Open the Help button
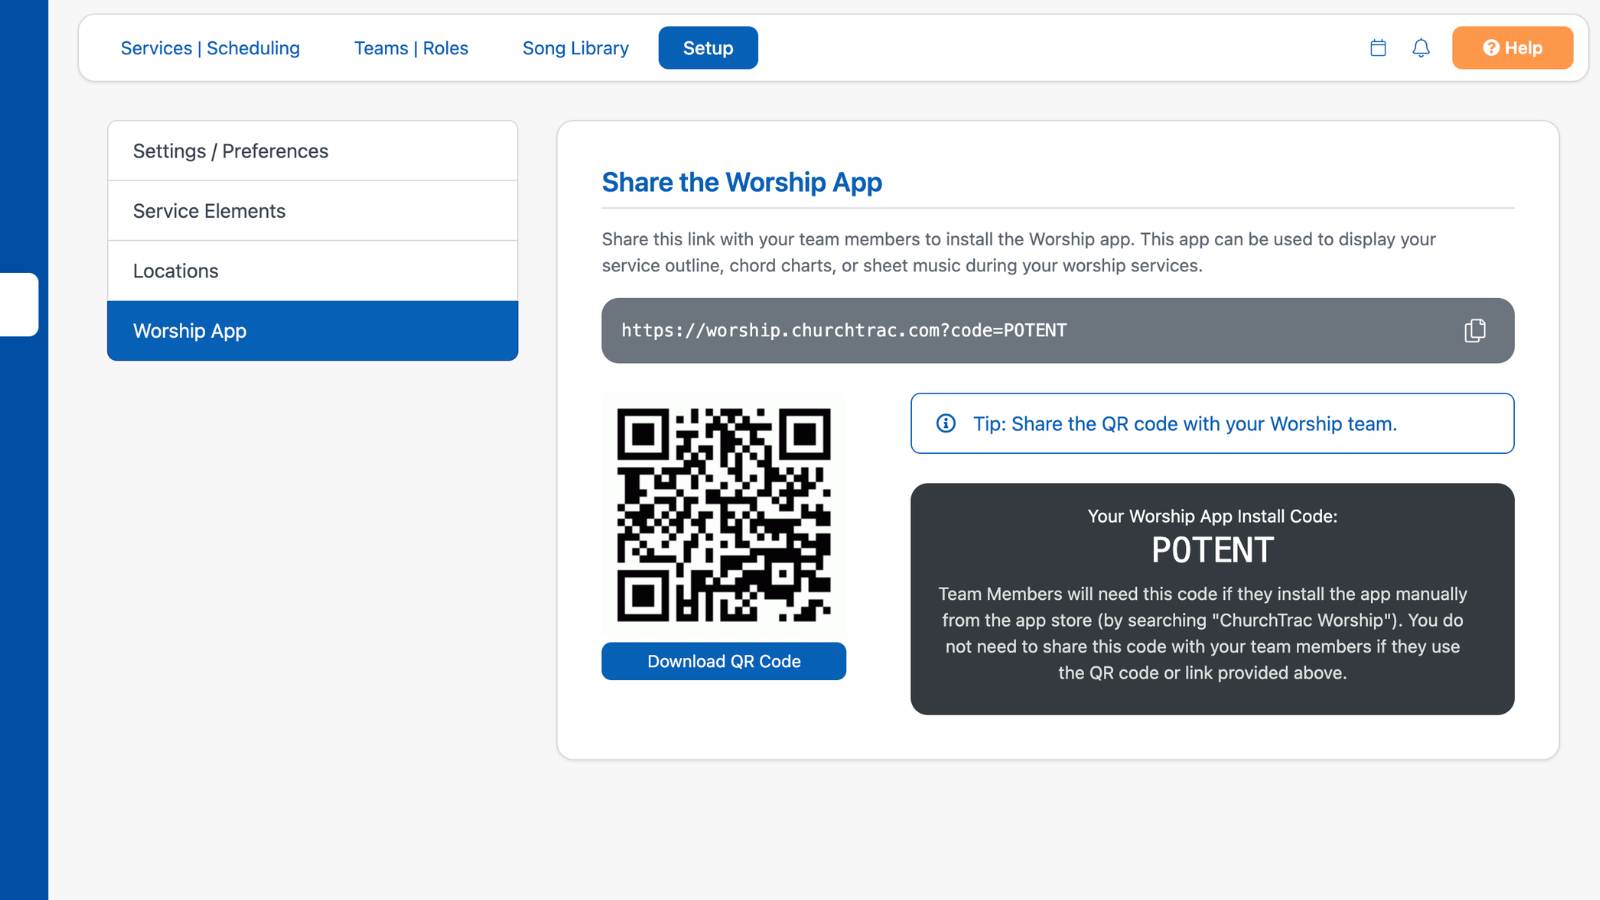Viewport: 1600px width, 900px height. click(1512, 48)
